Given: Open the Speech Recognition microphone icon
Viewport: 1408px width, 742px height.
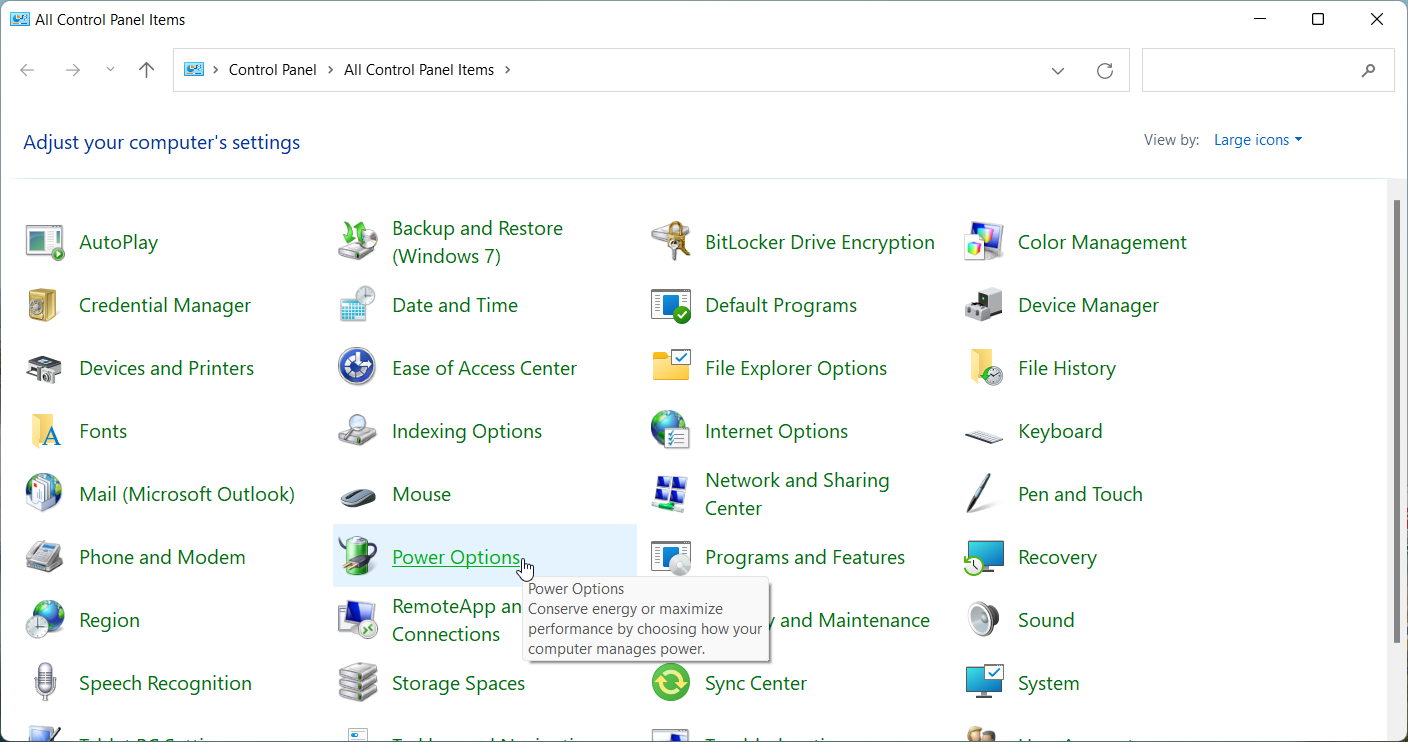Looking at the screenshot, I should pyautogui.click(x=45, y=683).
